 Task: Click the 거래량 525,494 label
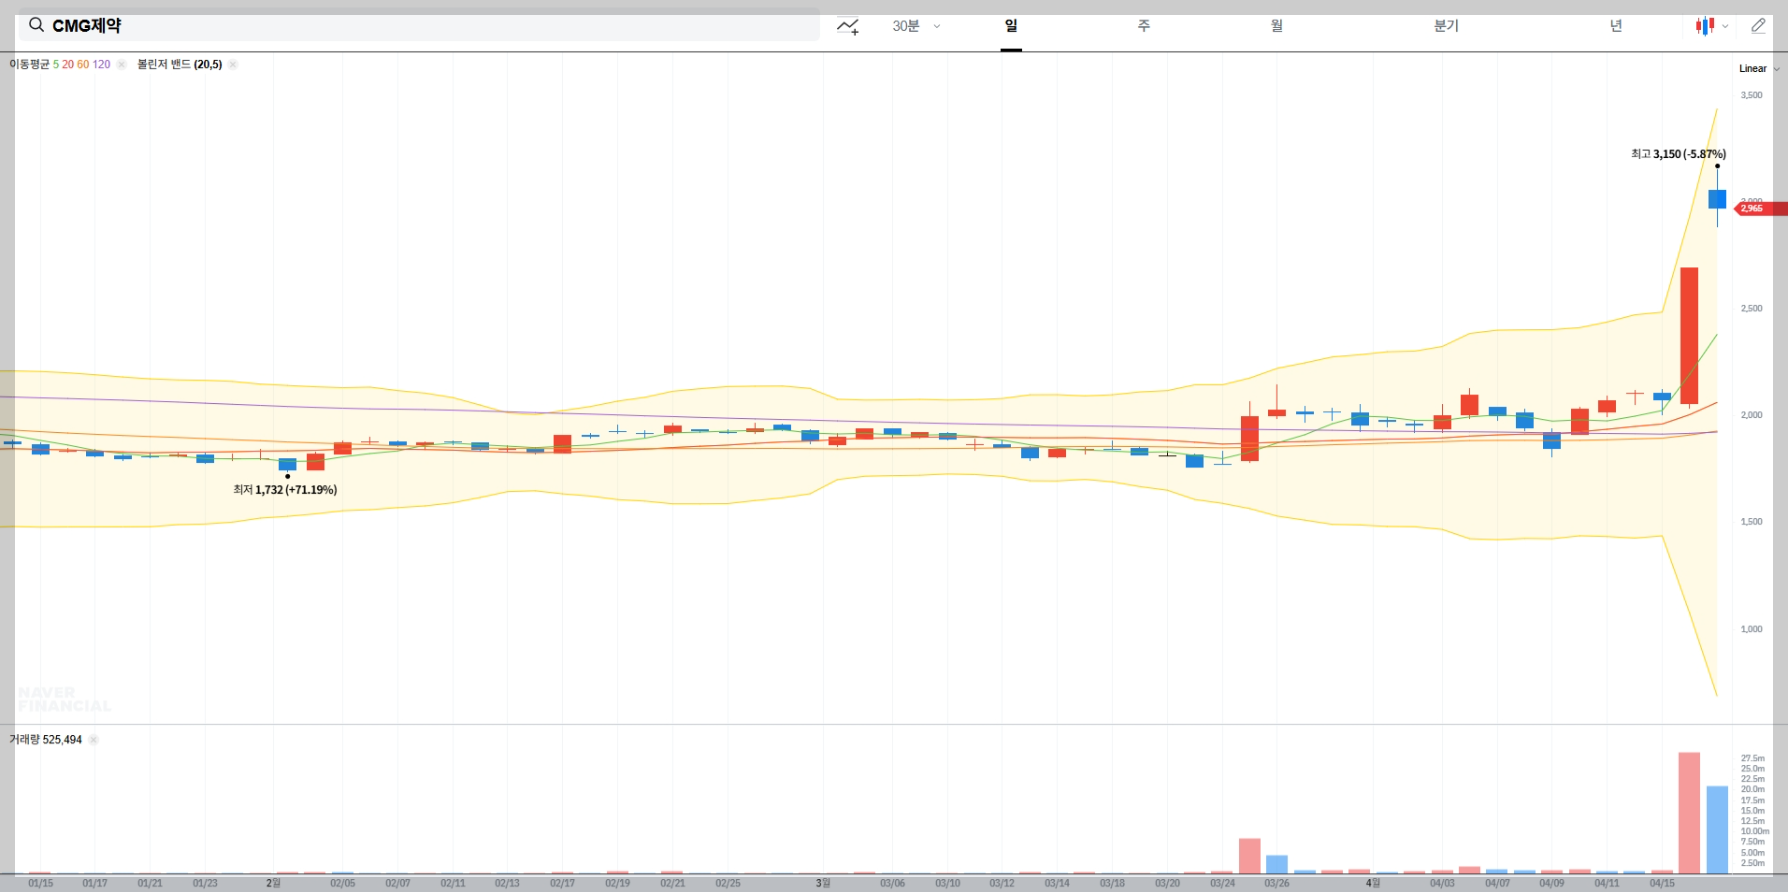point(46,740)
